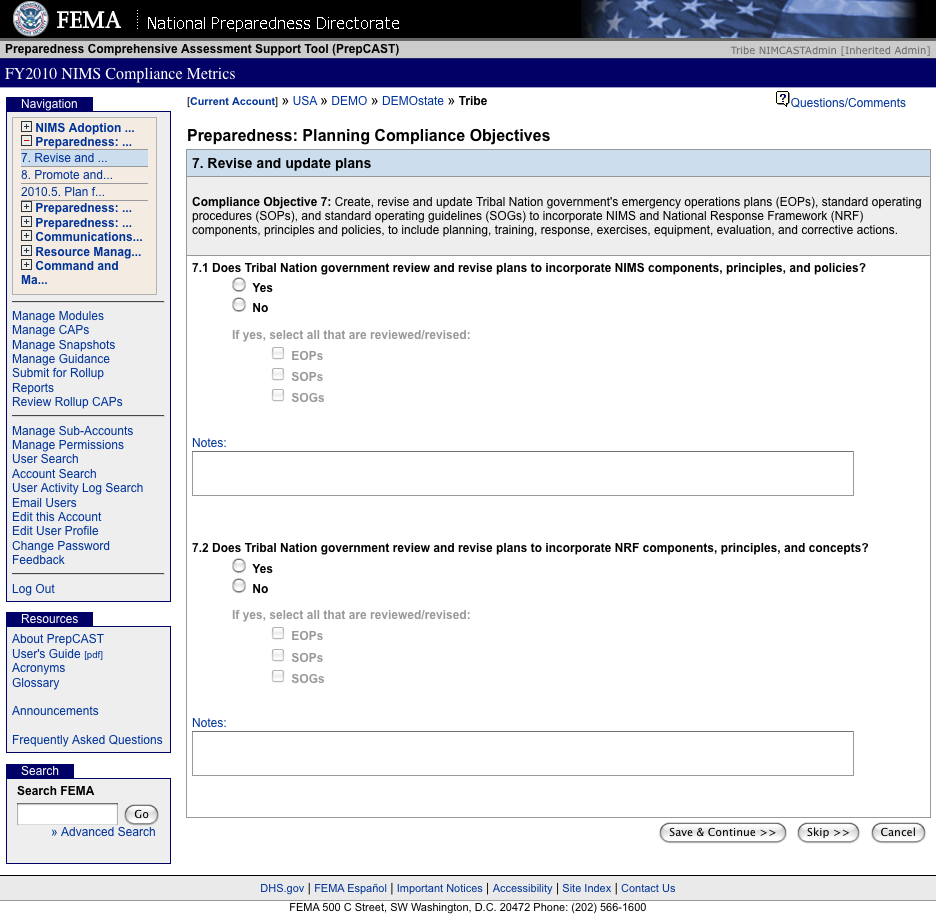Select Yes for question 7.2
The image size is (936, 914).
239,566
